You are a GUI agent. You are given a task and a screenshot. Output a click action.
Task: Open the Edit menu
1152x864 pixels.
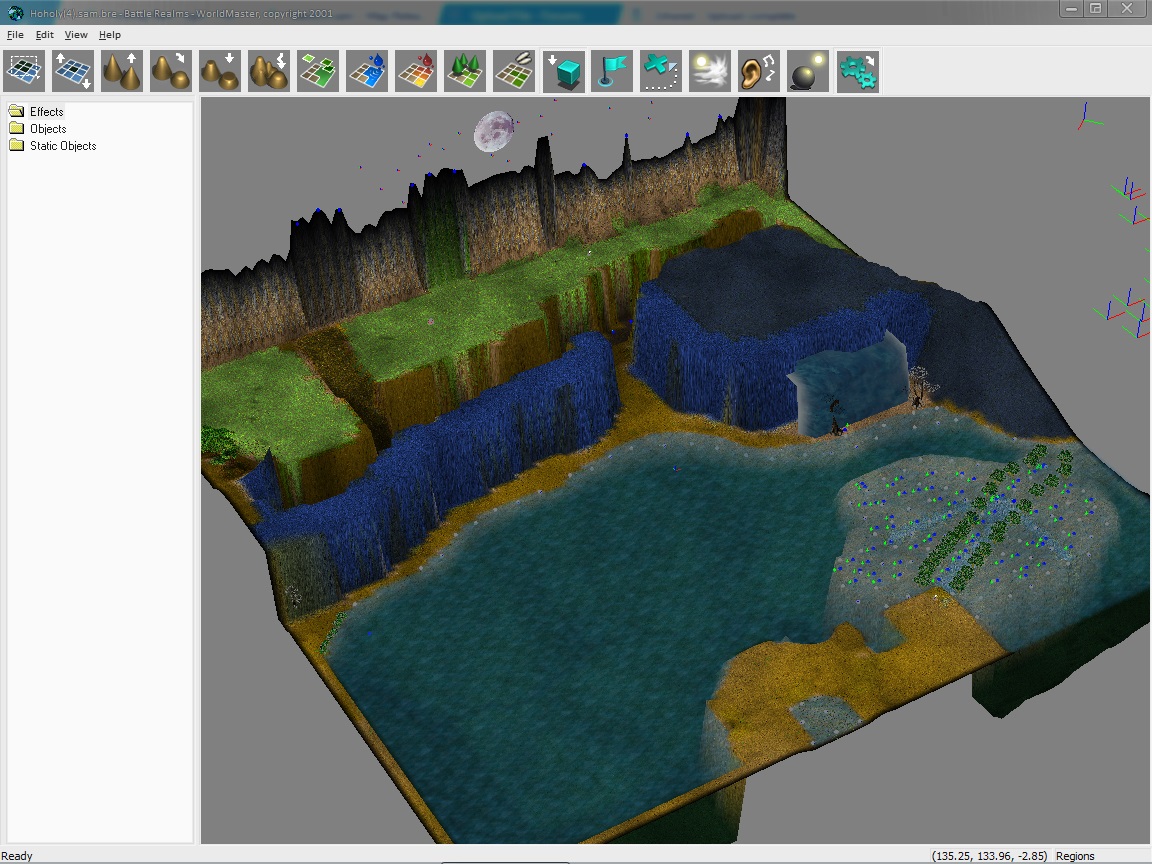click(45, 35)
